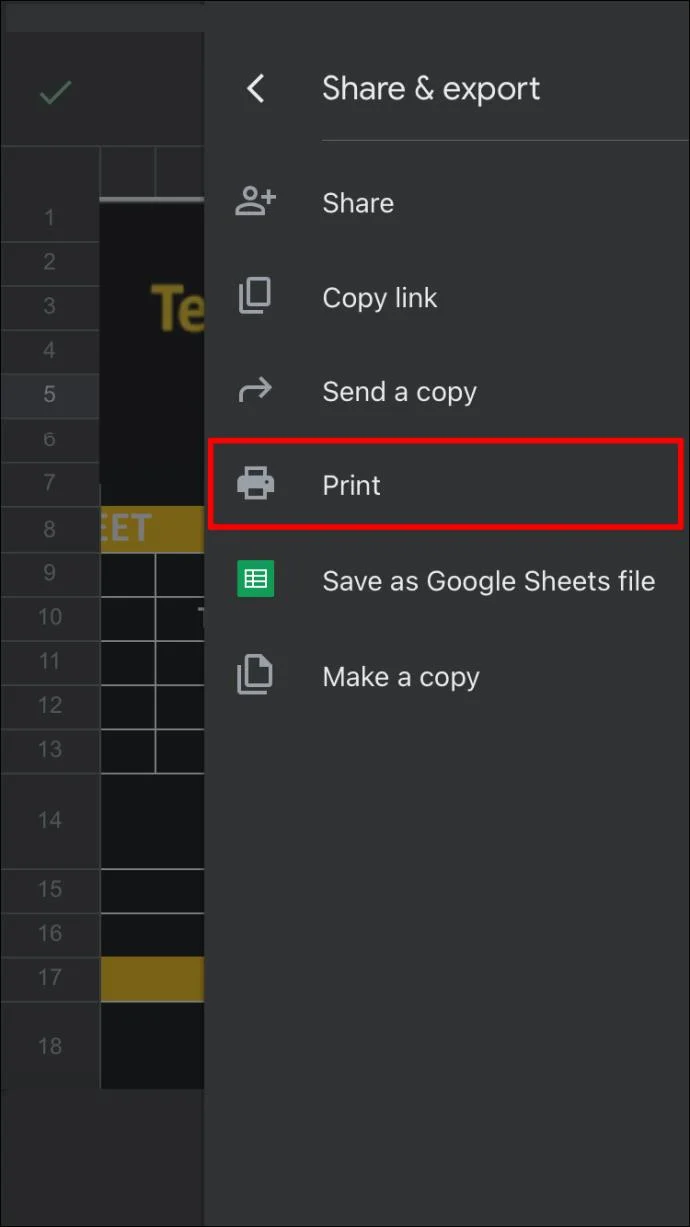This screenshot has width=690, height=1227.
Task: Tap the green Google Sheets icon
Action: (x=255, y=580)
